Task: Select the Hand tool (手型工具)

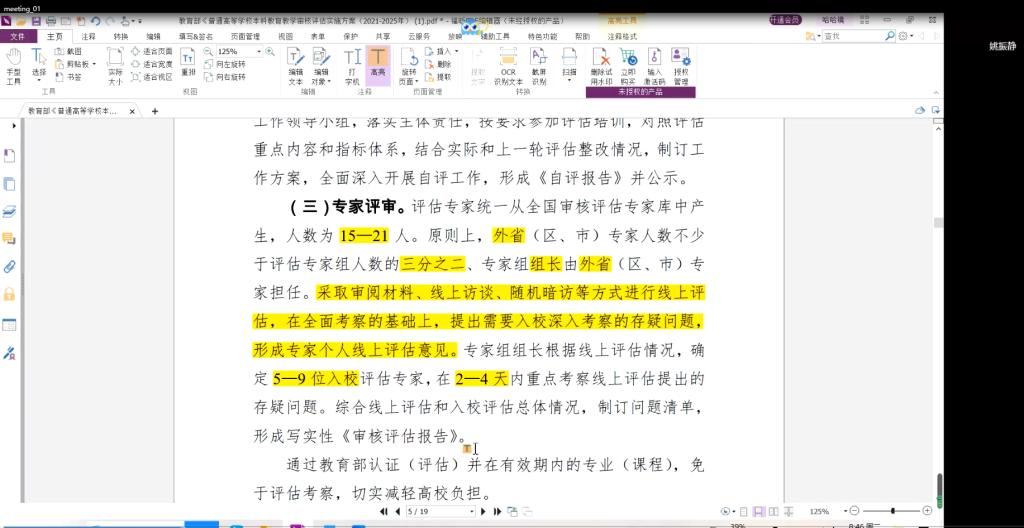Action: [x=13, y=65]
